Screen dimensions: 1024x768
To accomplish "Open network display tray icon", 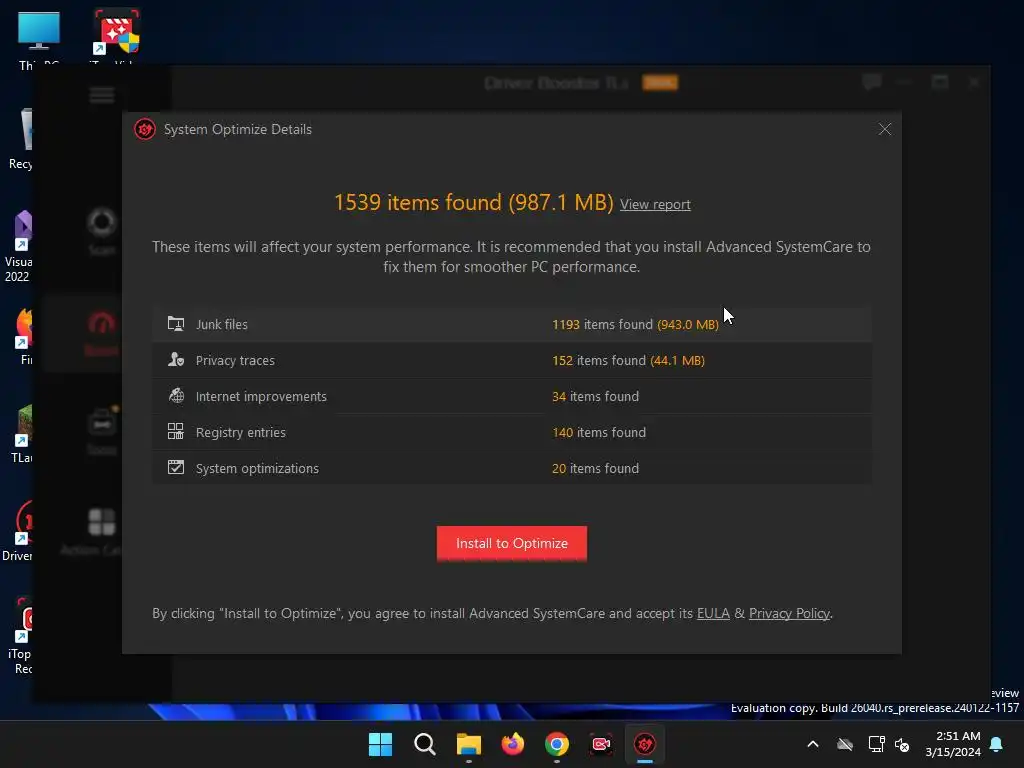I will click(x=876, y=744).
